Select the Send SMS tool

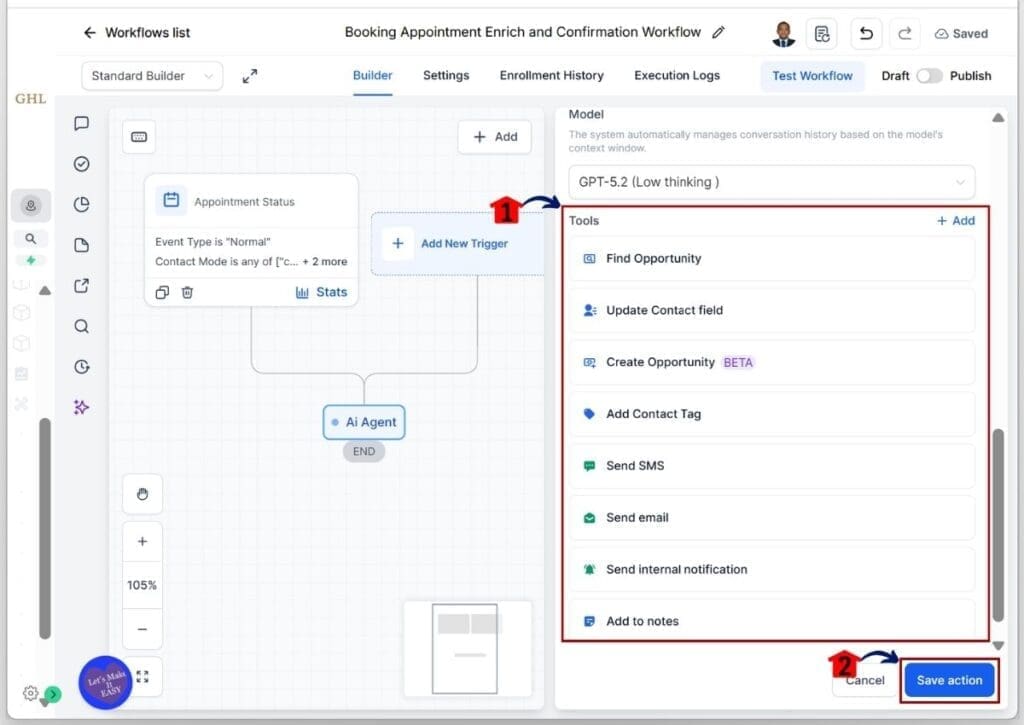click(772, 466)
